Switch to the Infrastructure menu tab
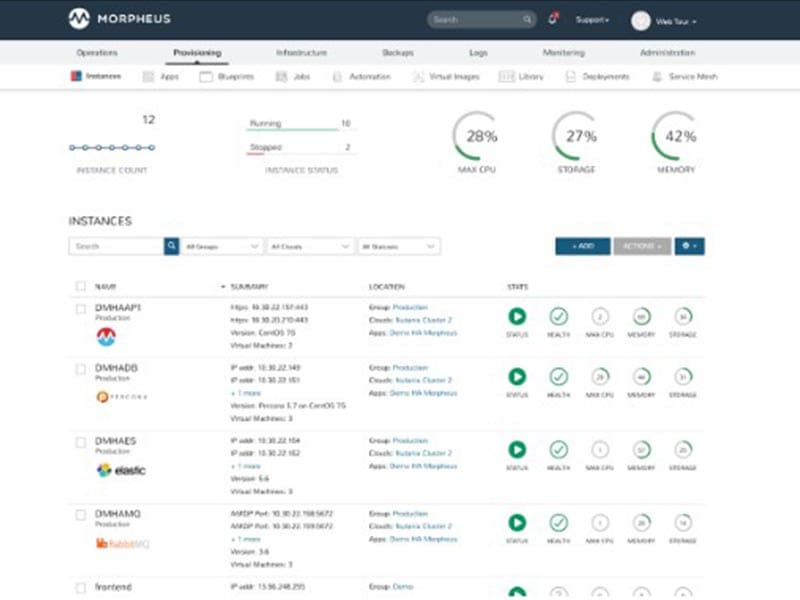 (301, 53)
